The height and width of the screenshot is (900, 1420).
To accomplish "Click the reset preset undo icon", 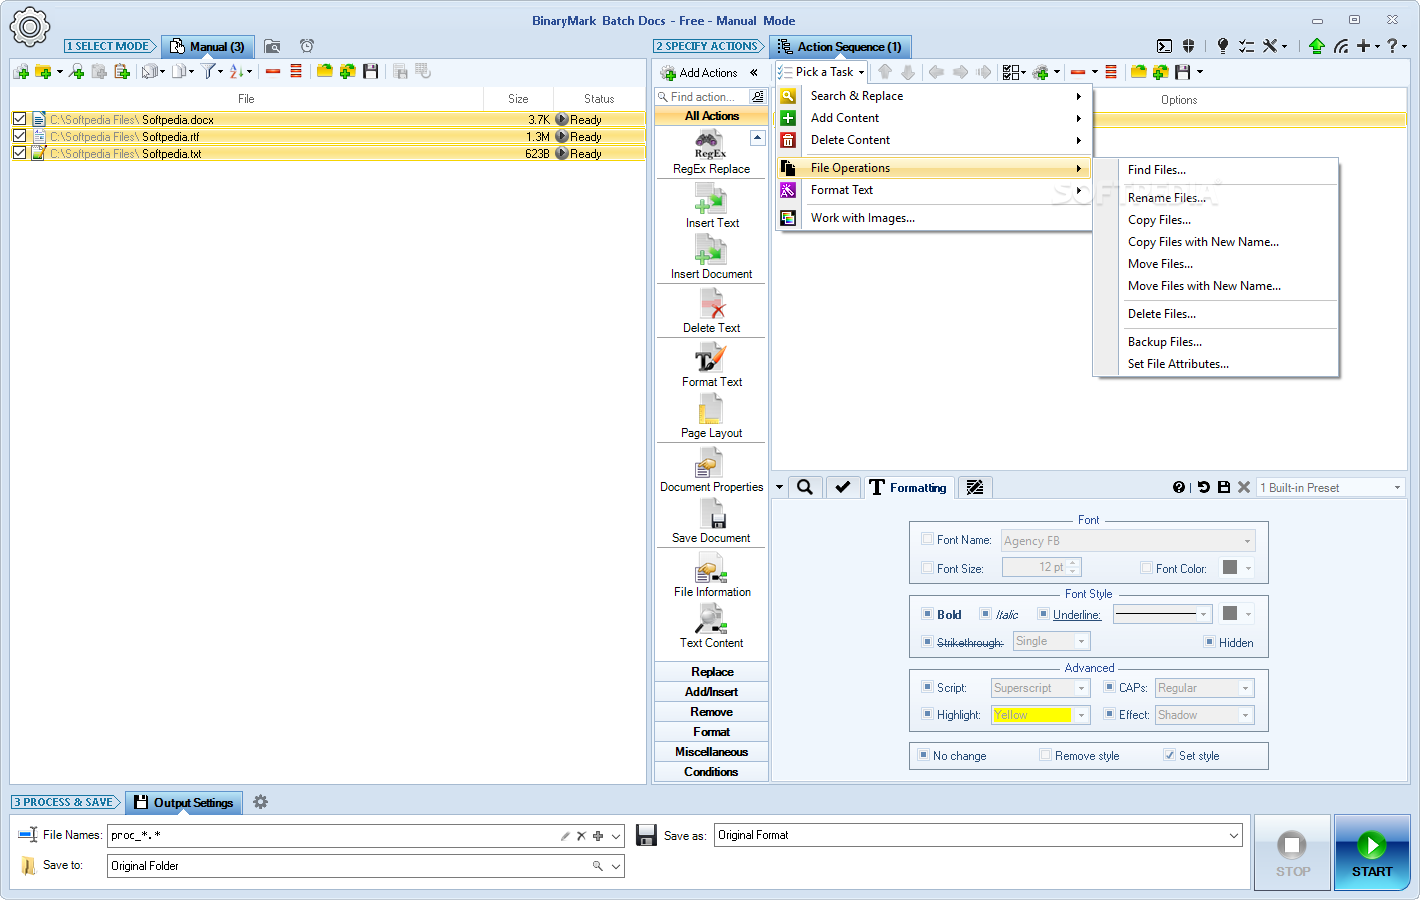I will 1204,487.
